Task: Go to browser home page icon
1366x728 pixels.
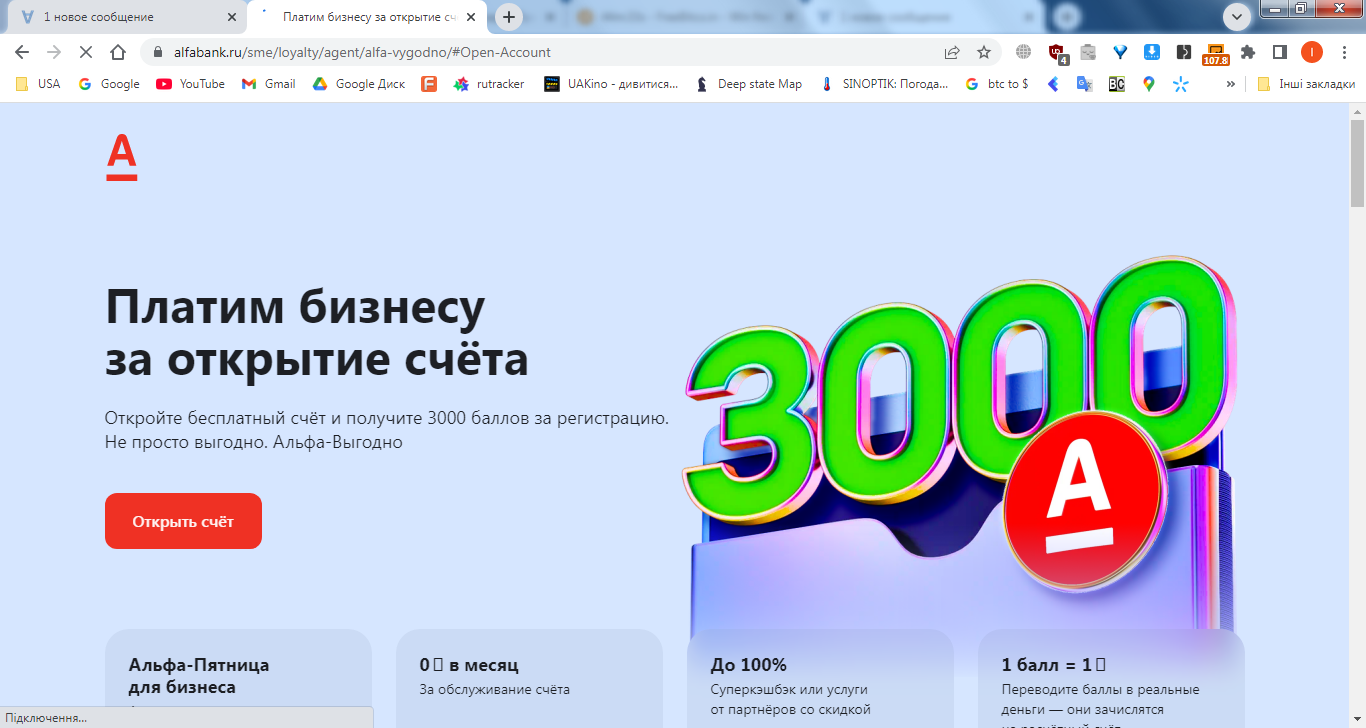Action: (118, 52)
